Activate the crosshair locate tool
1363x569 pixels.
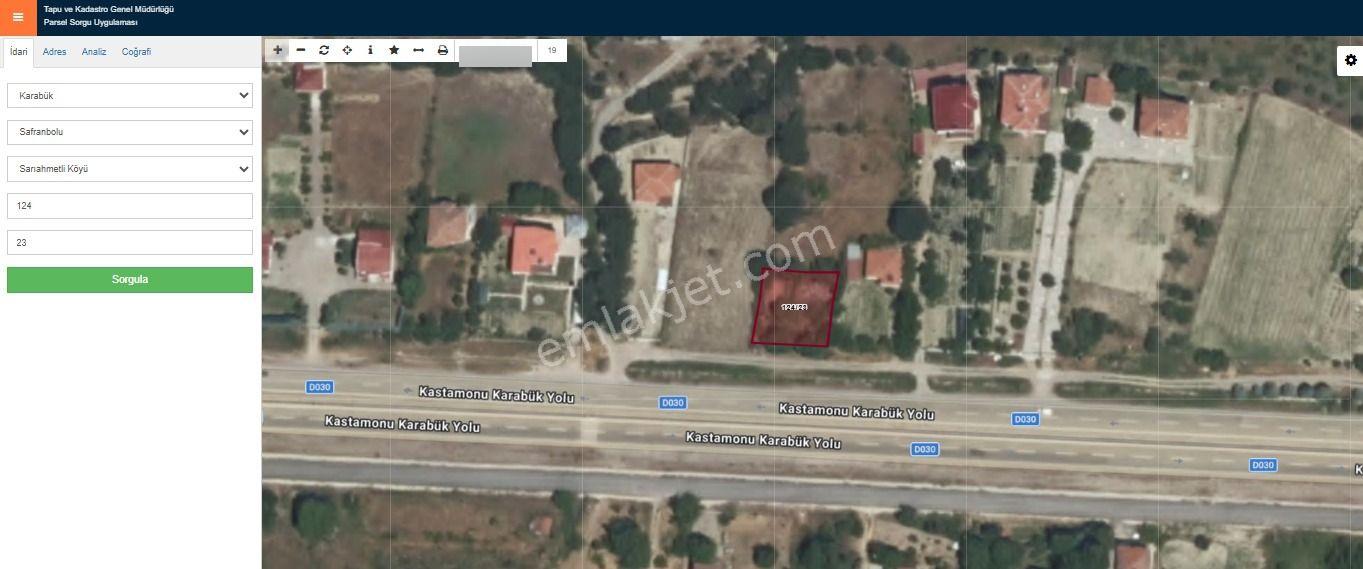click(347, 50)
